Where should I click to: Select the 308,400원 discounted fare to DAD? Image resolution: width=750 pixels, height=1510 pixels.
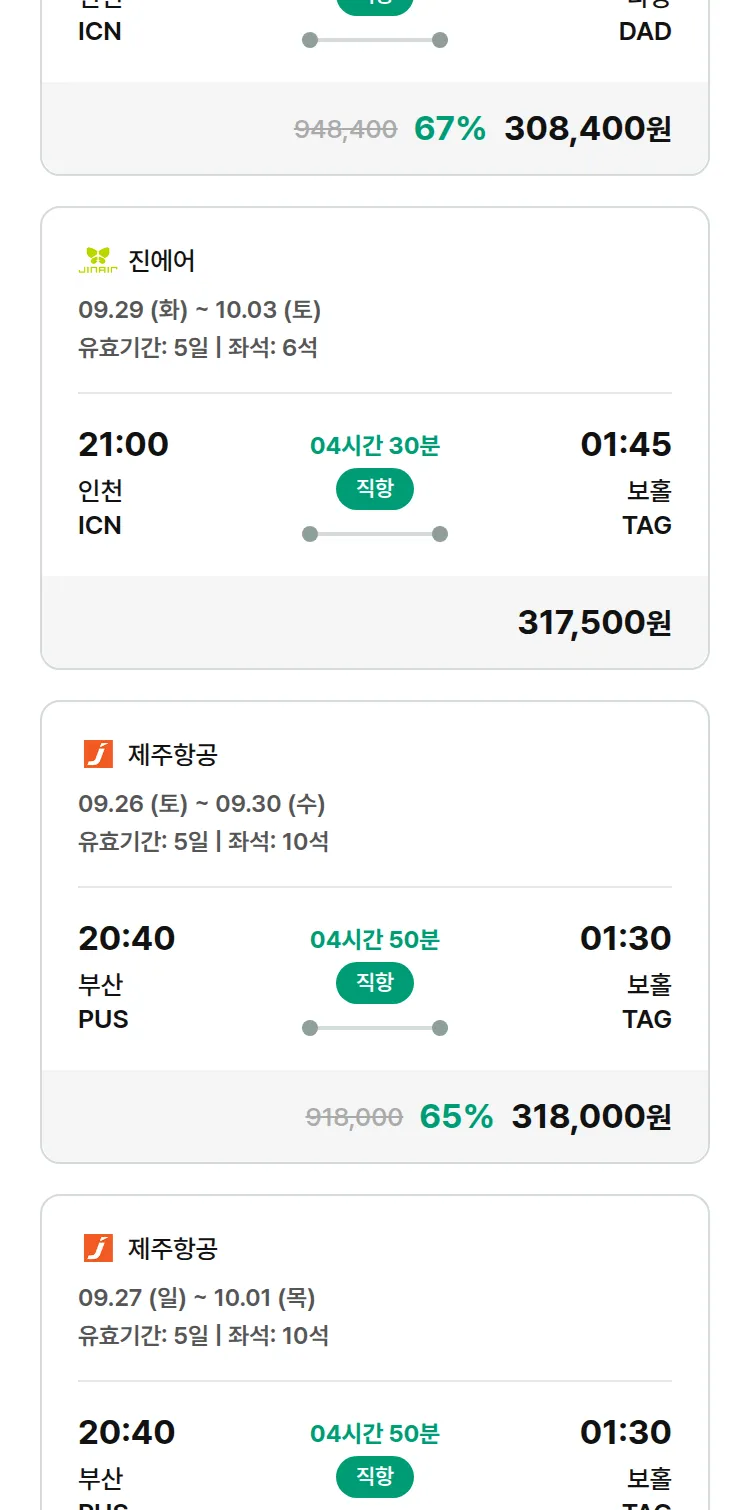[588, 129]
